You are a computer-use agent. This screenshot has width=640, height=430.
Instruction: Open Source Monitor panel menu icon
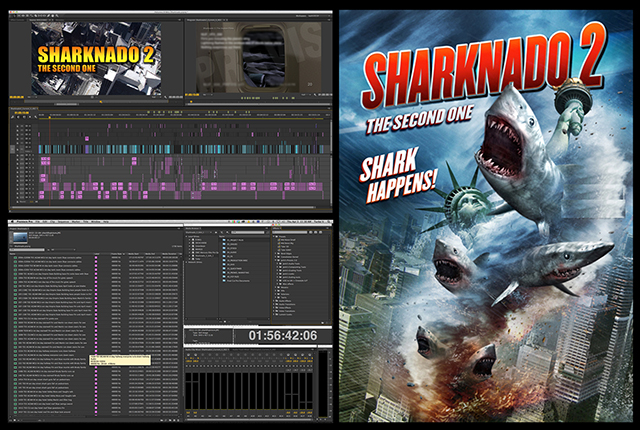pyautogui.click(x=179, y=20)
